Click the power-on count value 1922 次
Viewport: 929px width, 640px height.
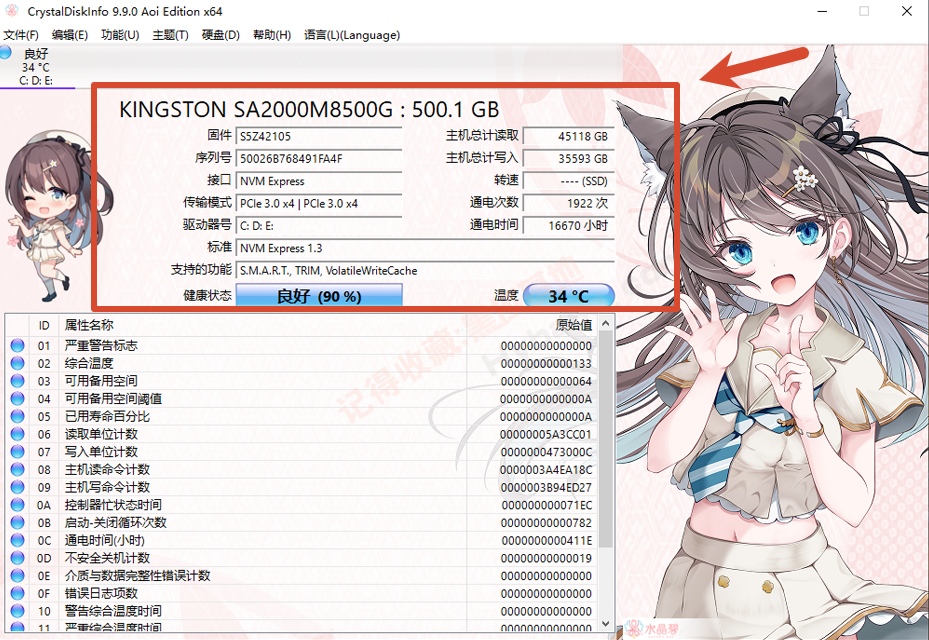[569, 203]
